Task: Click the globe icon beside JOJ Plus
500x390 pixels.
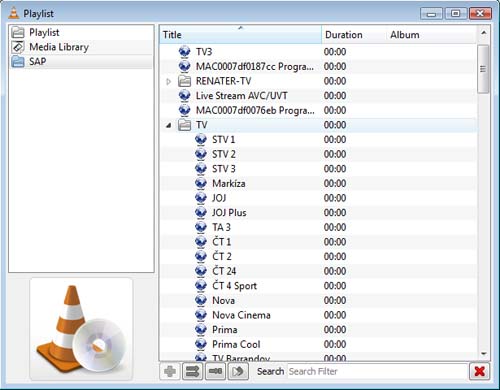Action: (x=201, y=213)
